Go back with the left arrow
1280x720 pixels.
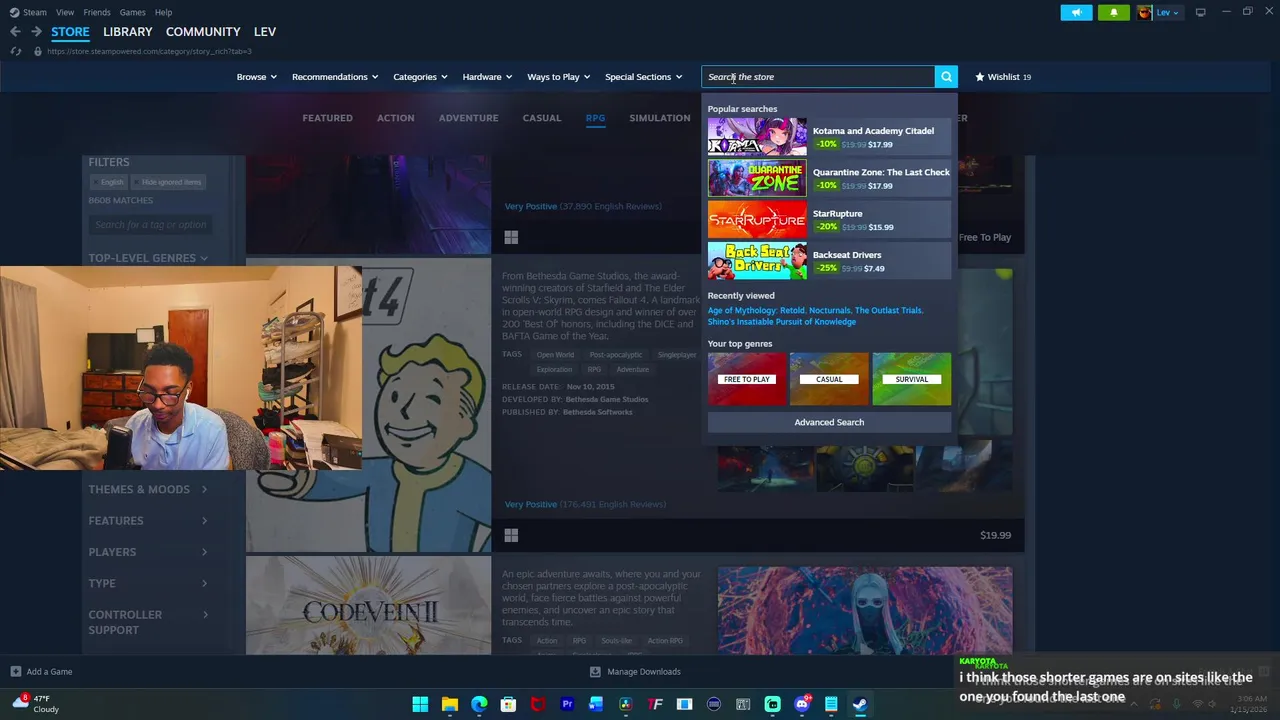pyautogui.click(x=15, y=32)
